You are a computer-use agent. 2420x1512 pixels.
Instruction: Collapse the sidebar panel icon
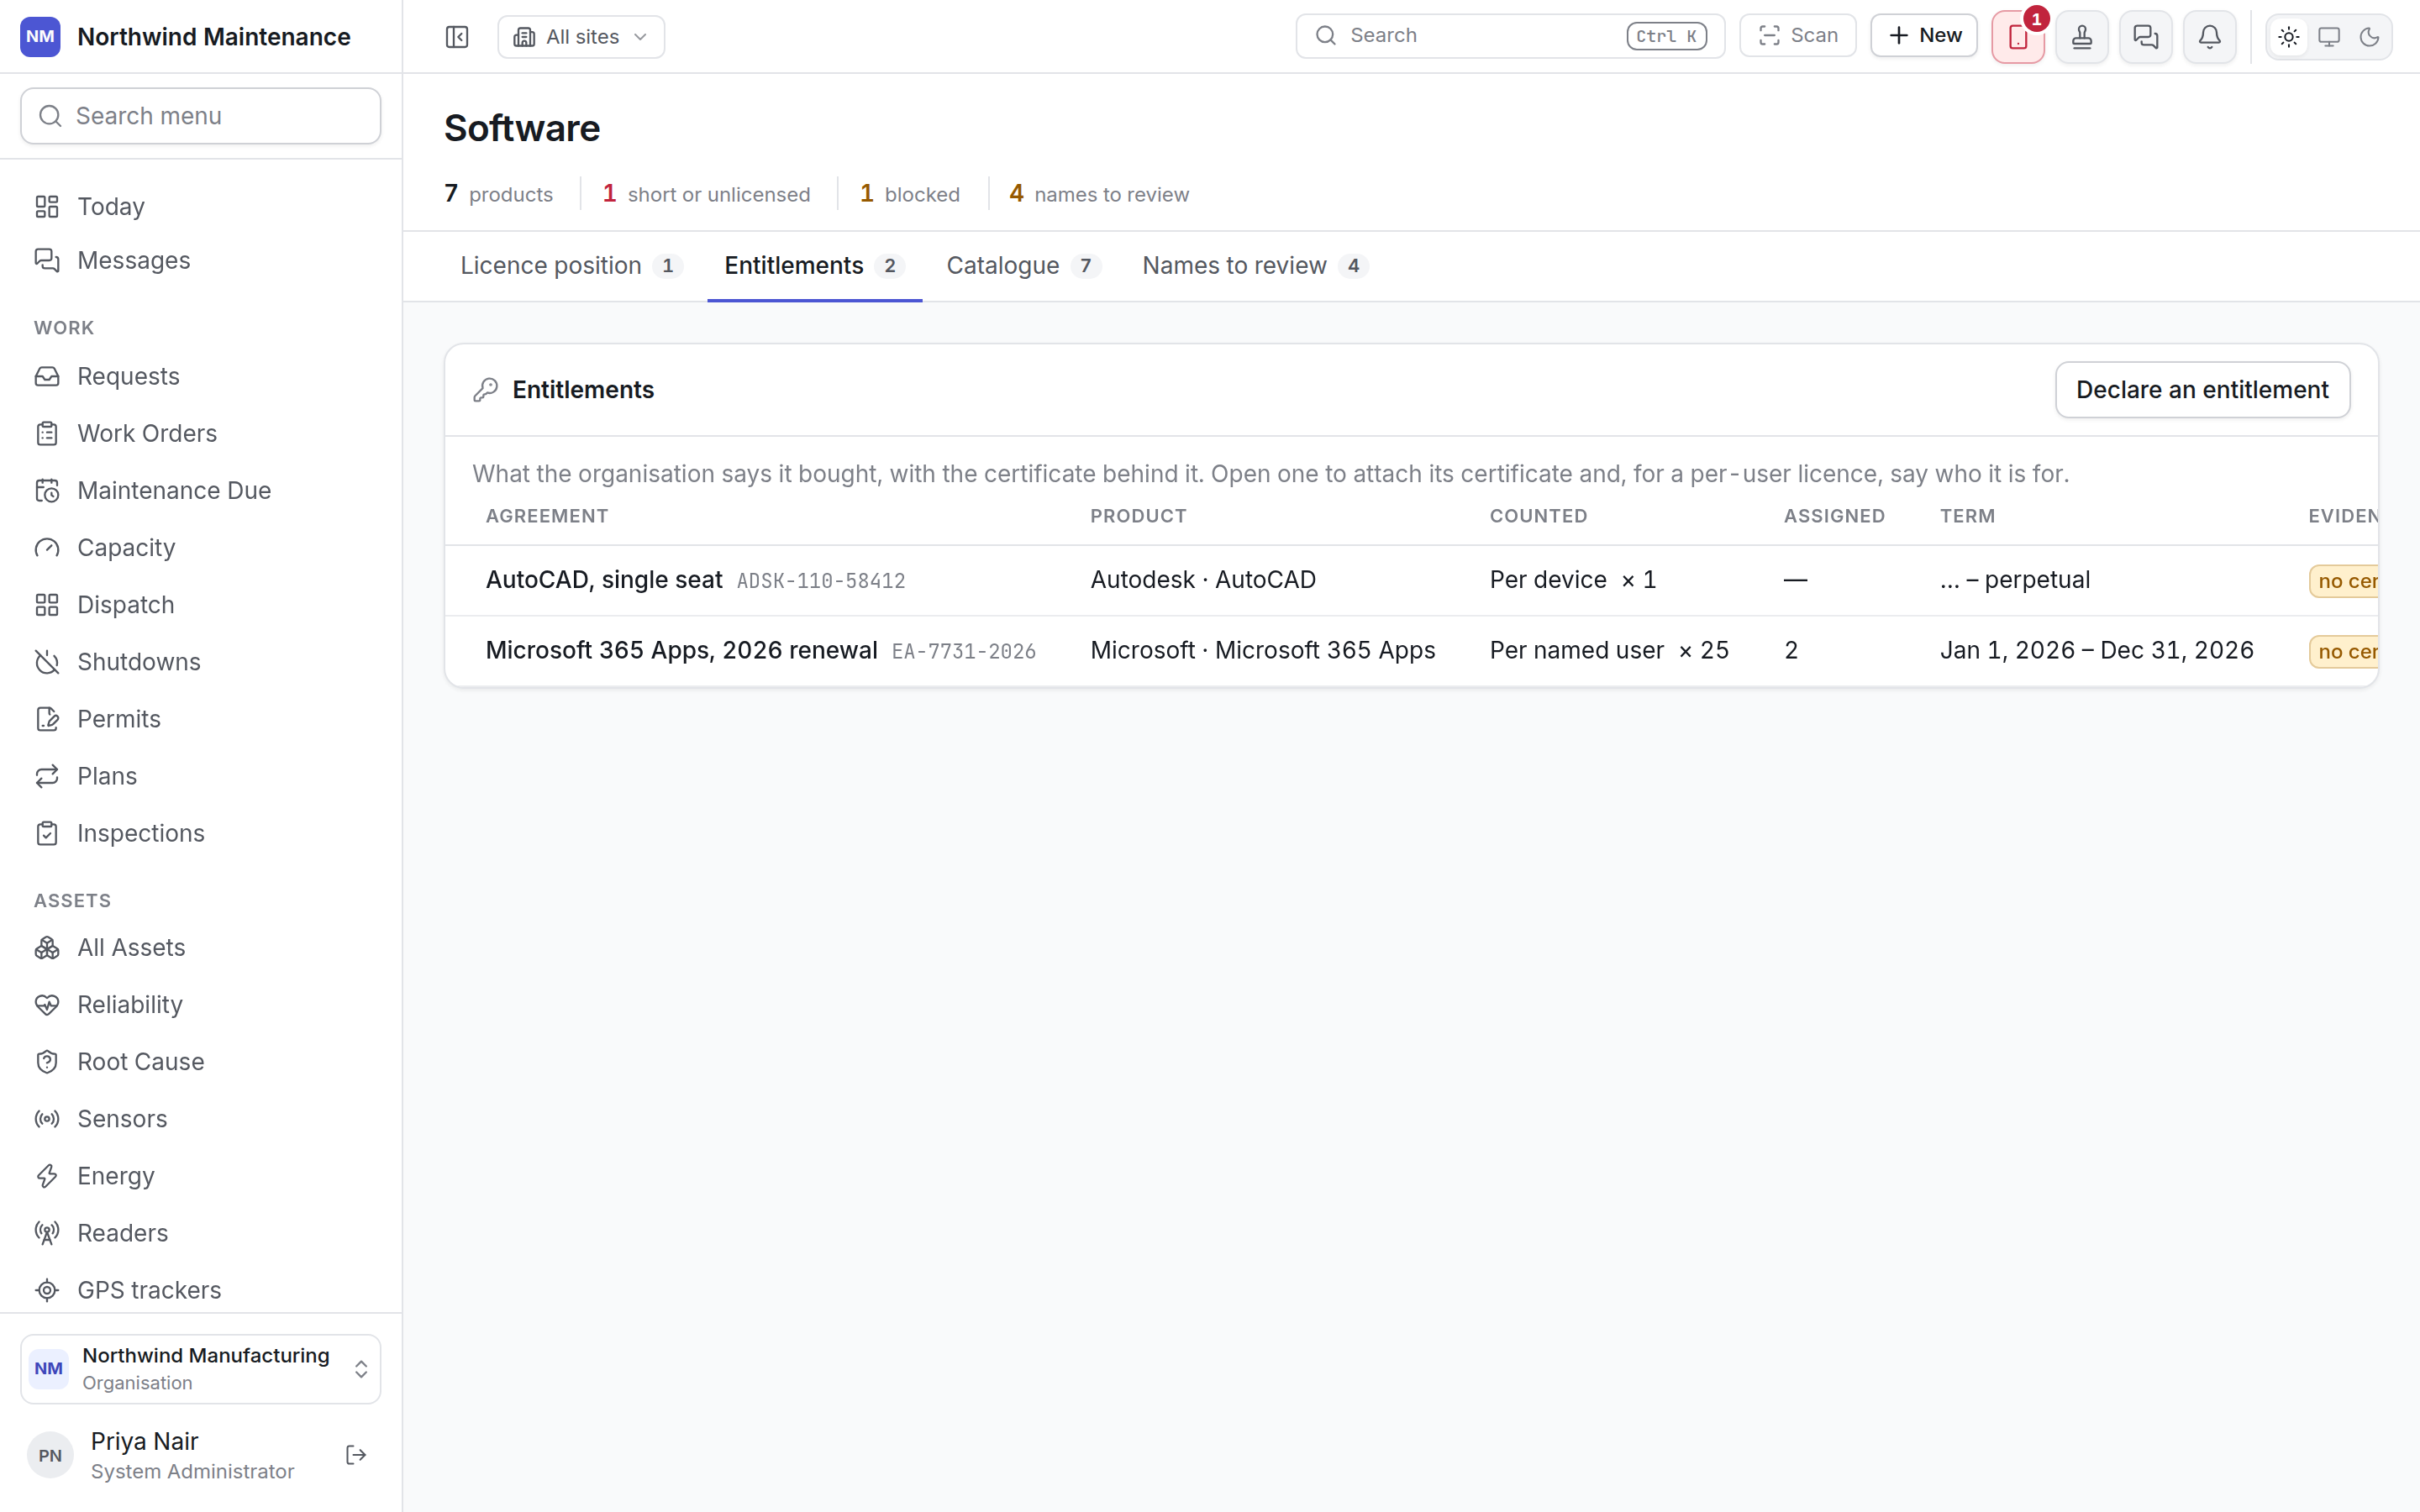click(457, 37)
